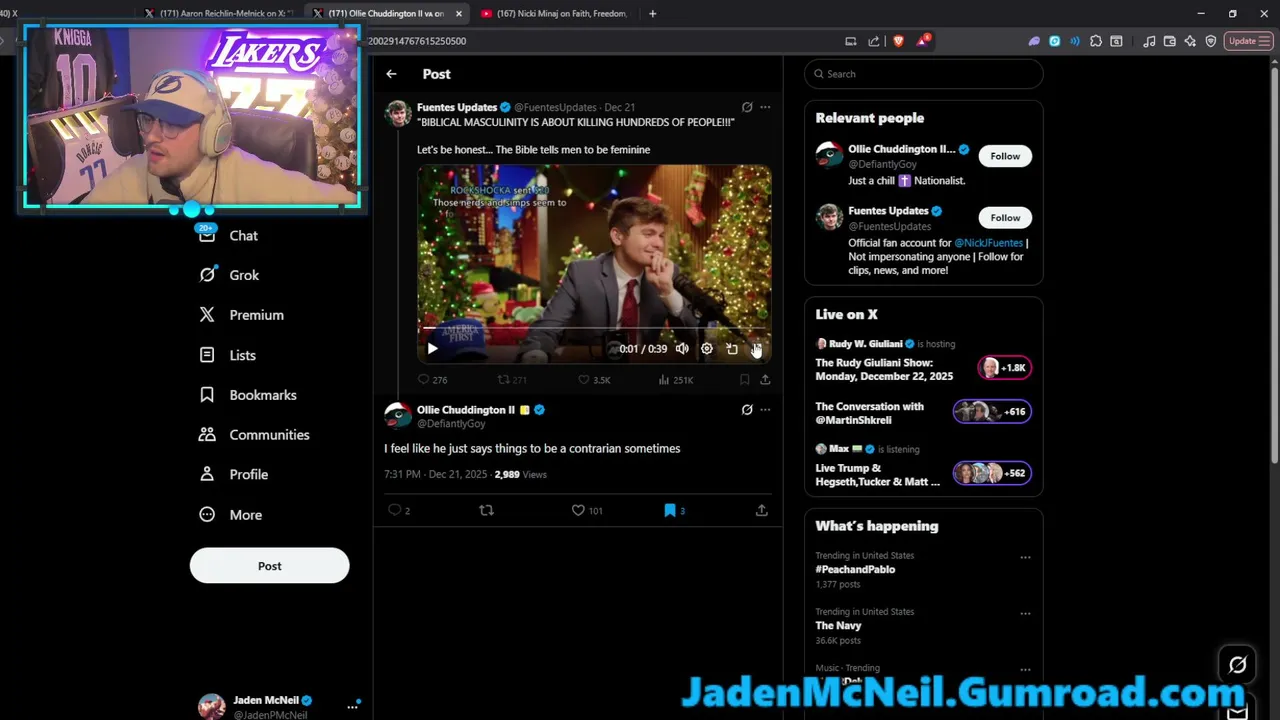Open Communities in sidebar
This screenshot has width=1280, height=720.
point(254,435)
